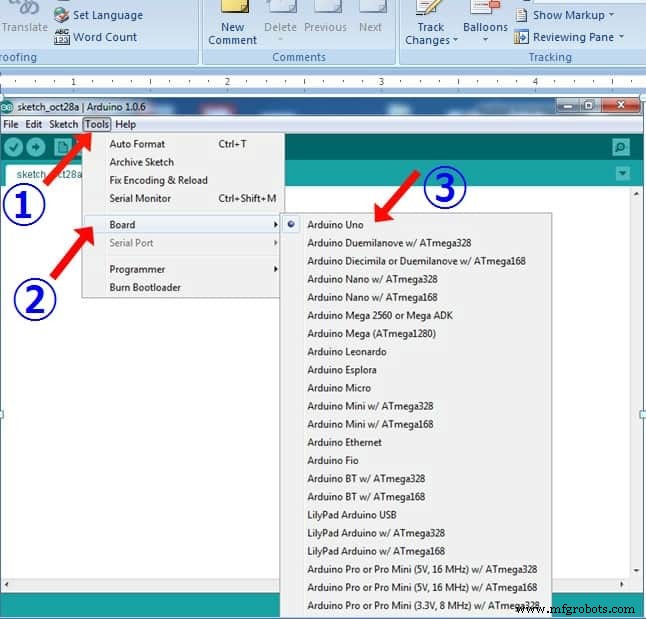Choose Arduino Leonardo from board list
Viewport: 646px width, 619px height.
[x=346, y=352]
